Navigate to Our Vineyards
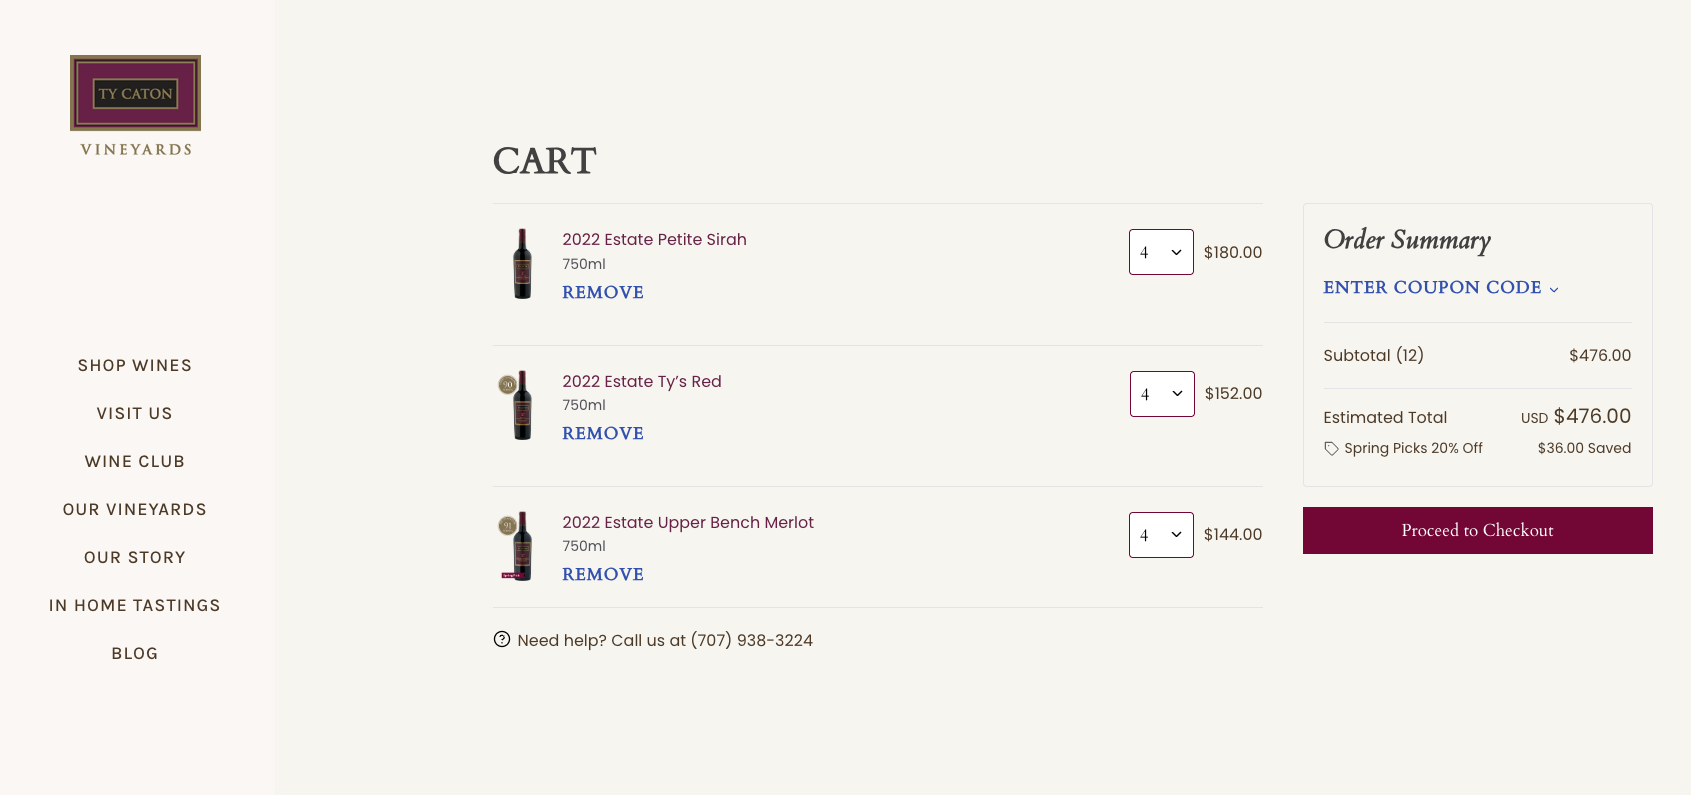Viewport: 1691px width, 795px height. coord(135,510)
